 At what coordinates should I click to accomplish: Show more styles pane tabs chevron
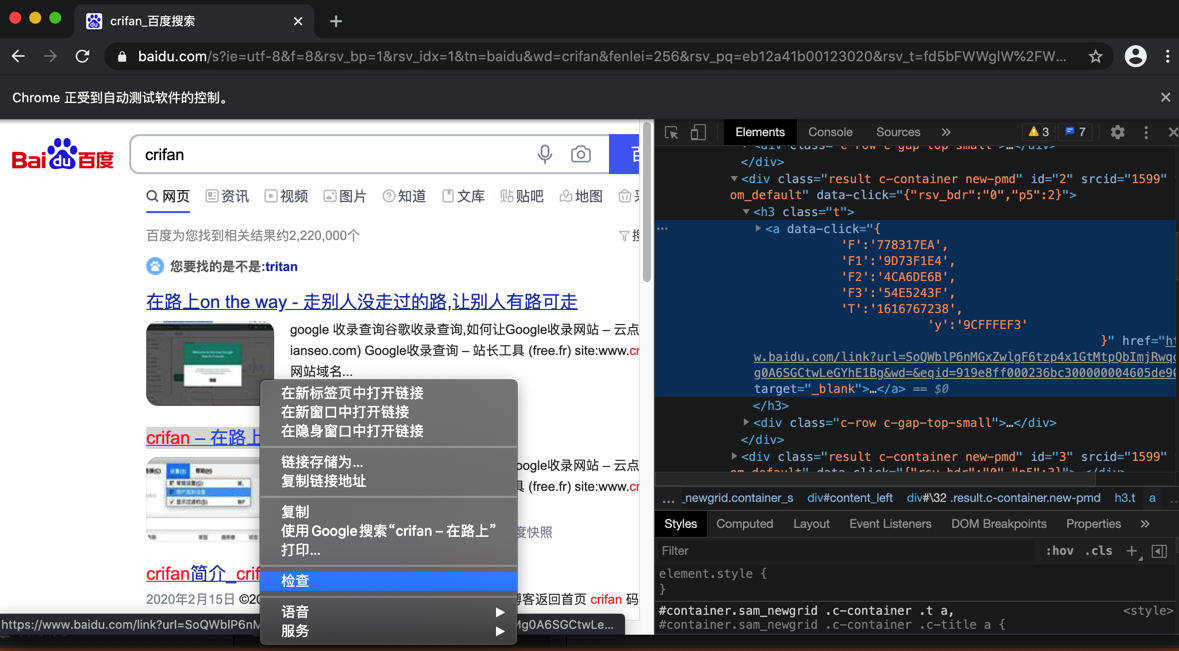point(1144,524)
